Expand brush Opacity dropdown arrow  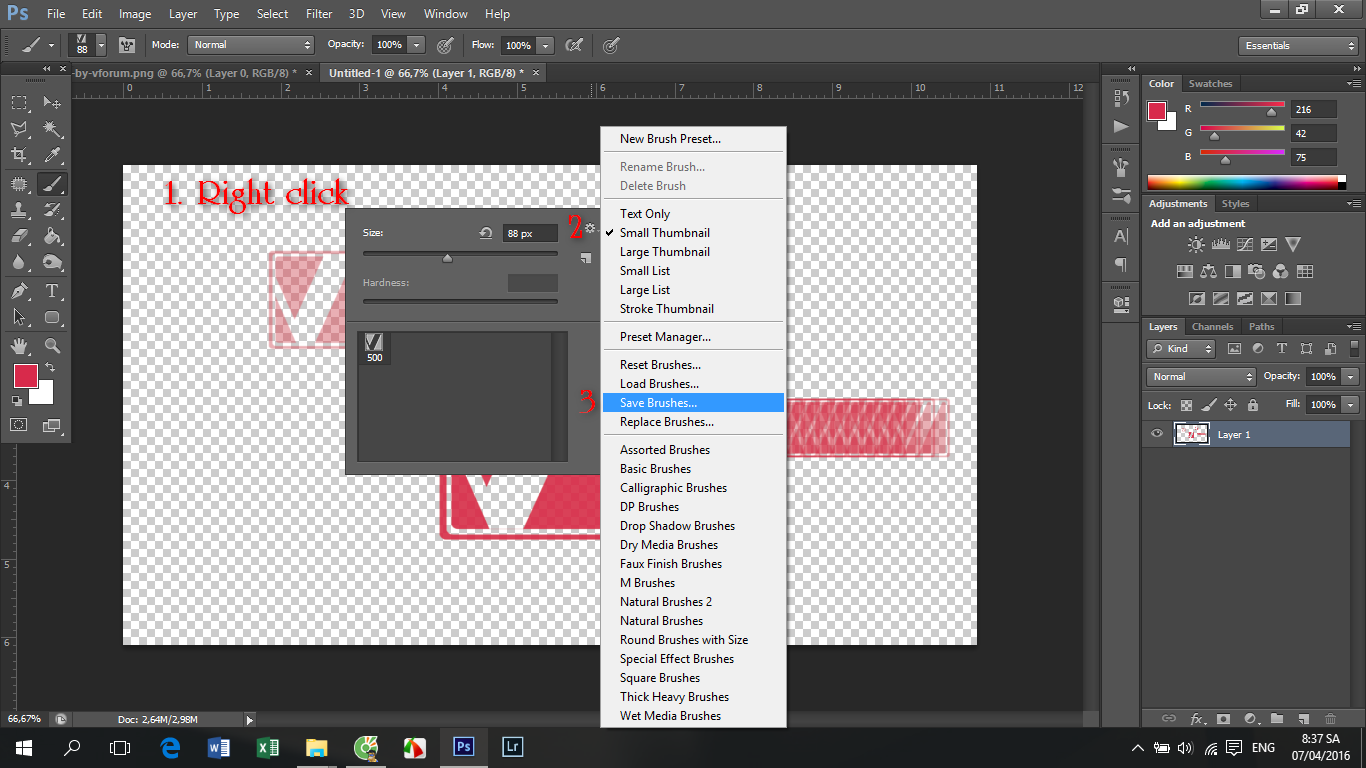coord(416,45)
